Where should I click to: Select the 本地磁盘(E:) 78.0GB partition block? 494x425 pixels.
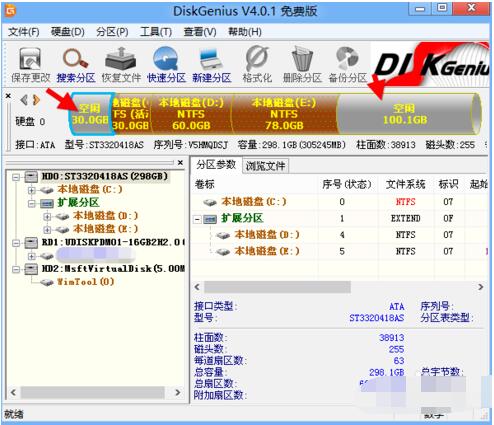pos(284,114)
